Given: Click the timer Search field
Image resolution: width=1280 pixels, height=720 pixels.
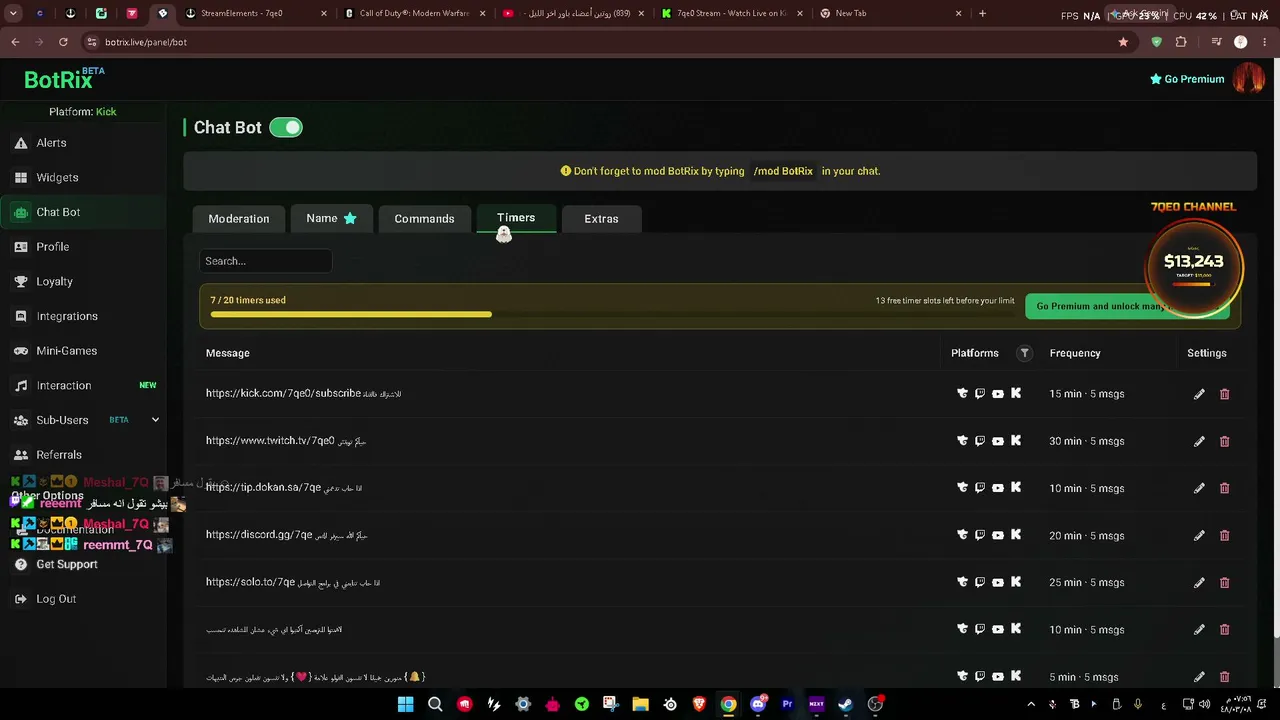Looking at the screenshot, I should pyautogui.click(x=266, y=261).
